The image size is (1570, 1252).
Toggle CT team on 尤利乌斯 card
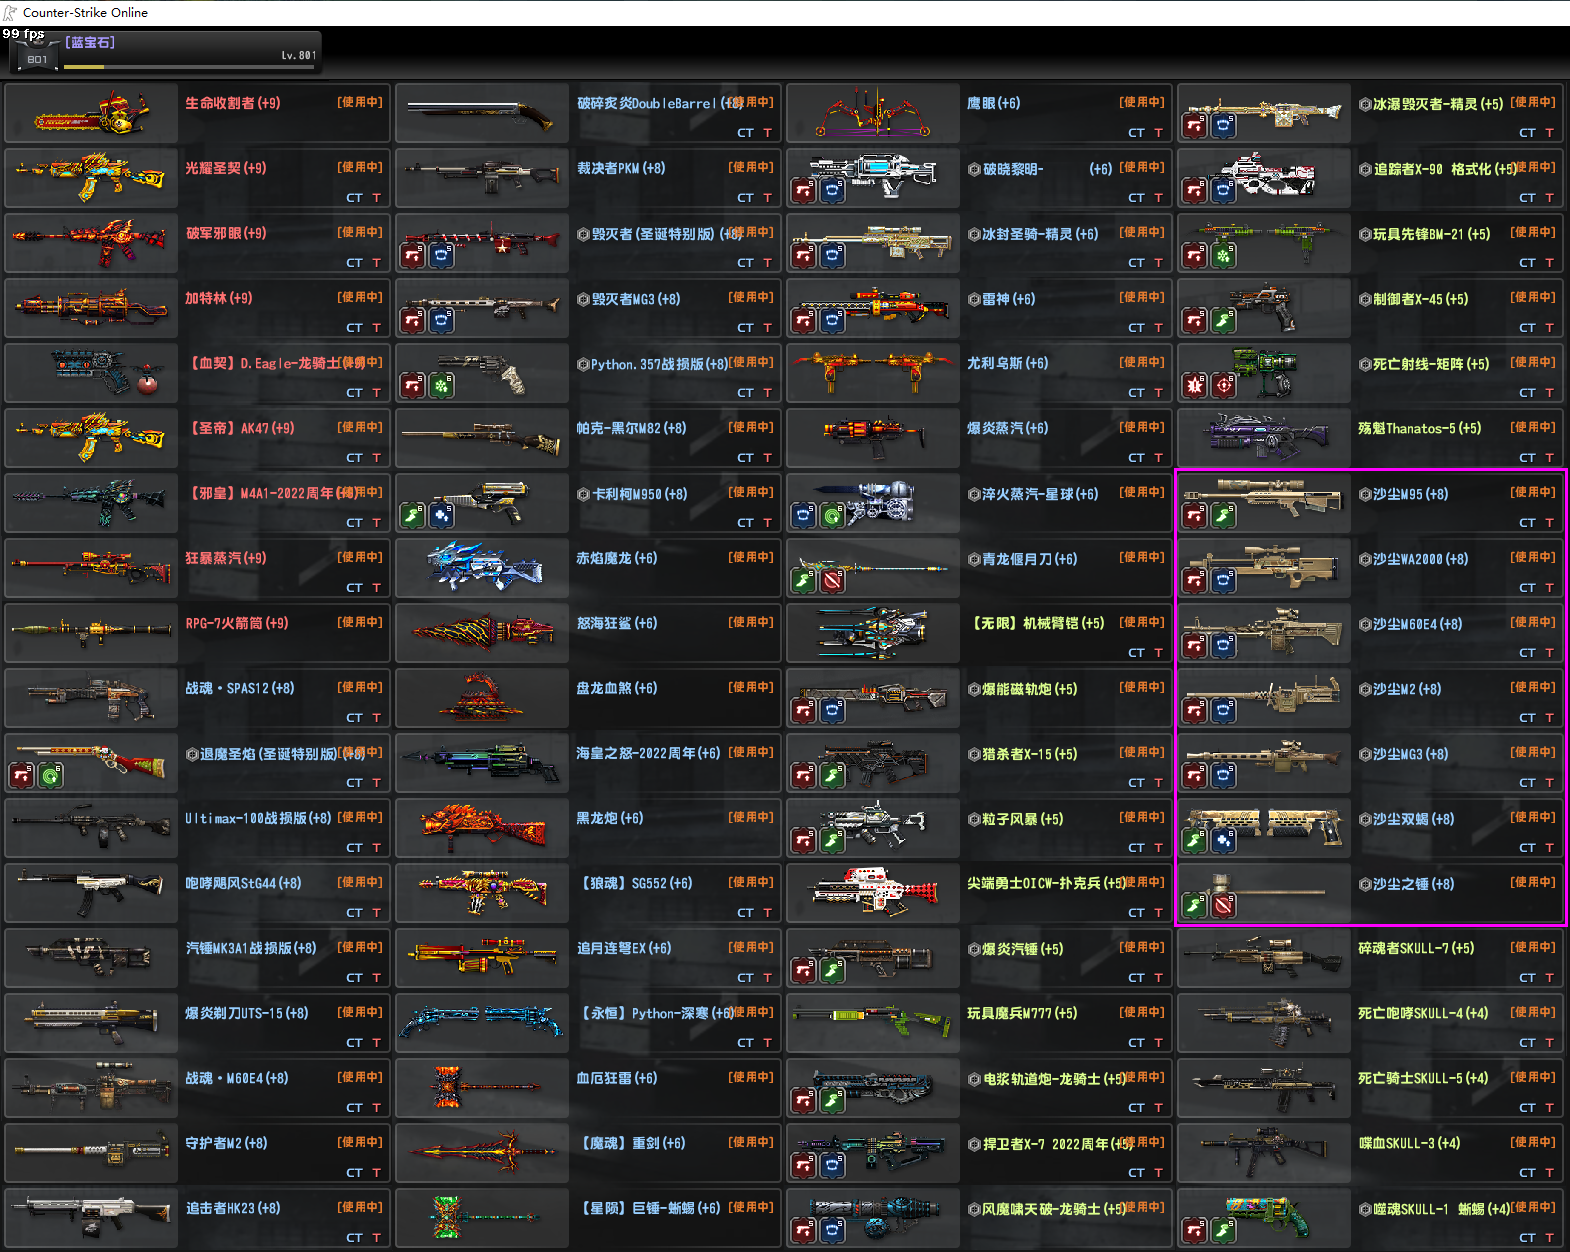[1136, 393]
